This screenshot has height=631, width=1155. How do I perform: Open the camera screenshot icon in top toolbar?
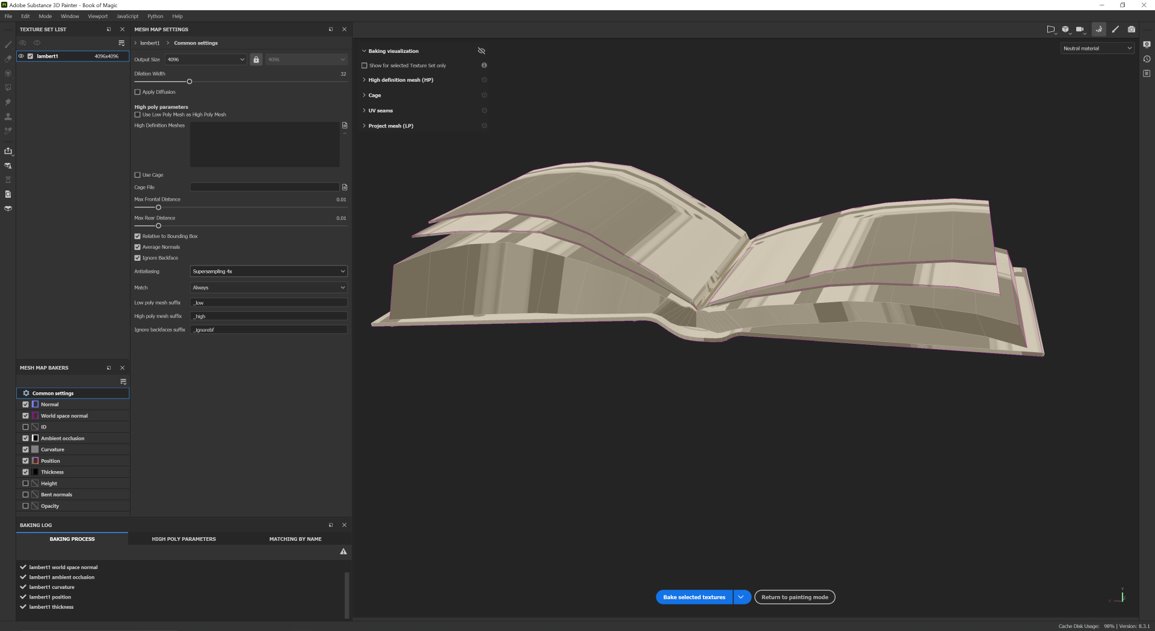click(x=1131, y=29)
